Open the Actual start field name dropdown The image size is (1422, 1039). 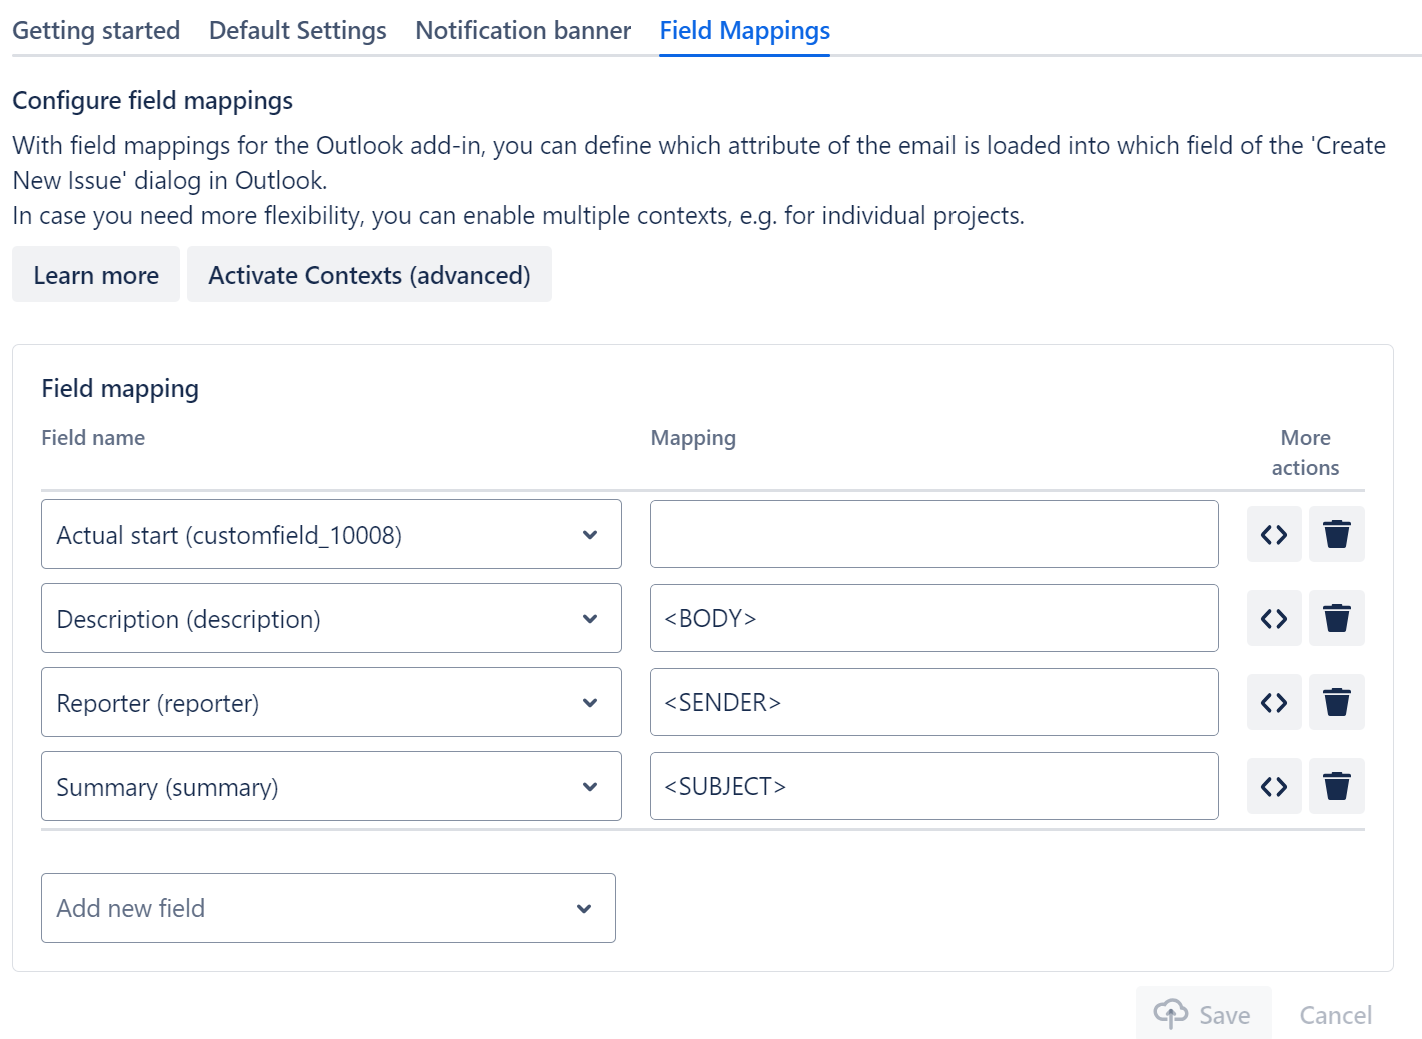[x=330, y=535]
